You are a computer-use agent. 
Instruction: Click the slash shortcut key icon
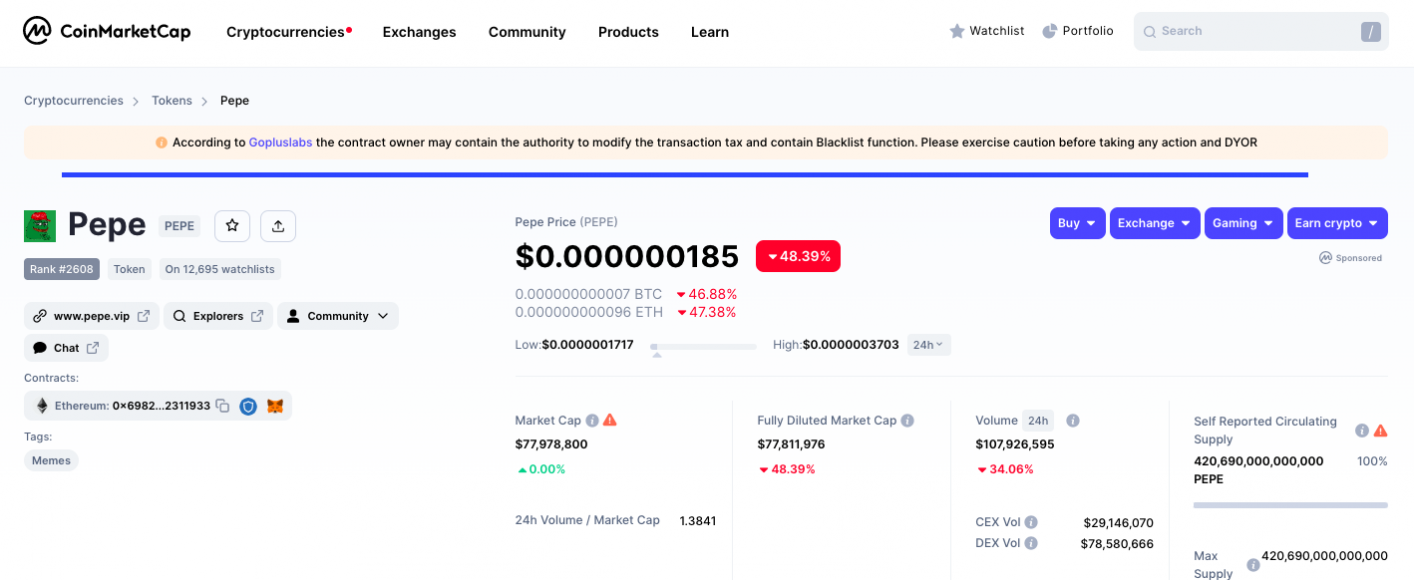[x=1370, y=32]
